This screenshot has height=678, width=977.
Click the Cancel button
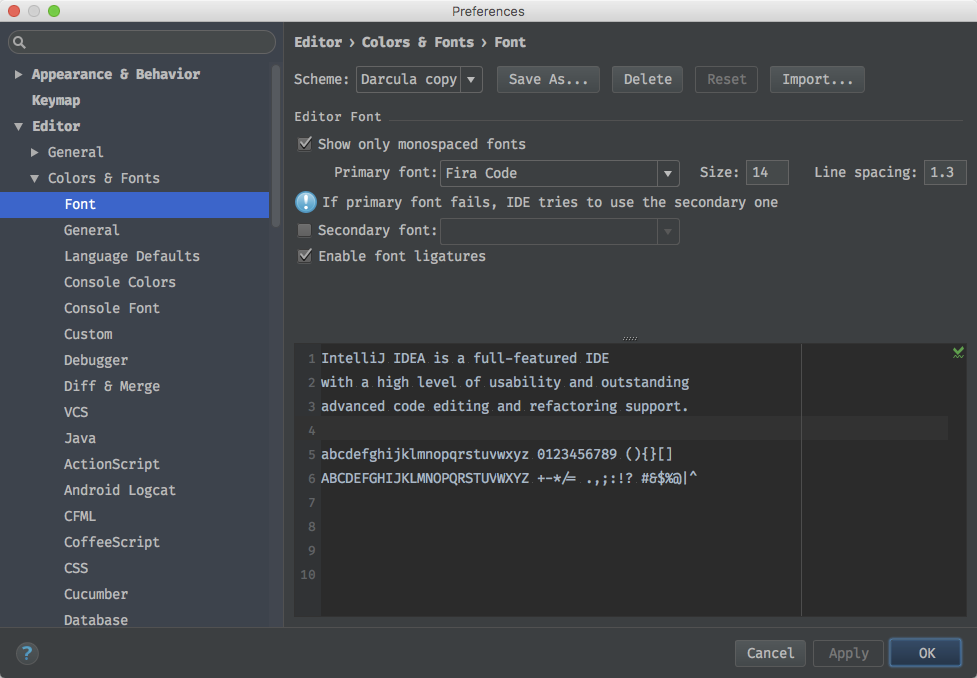click(770, 653)
